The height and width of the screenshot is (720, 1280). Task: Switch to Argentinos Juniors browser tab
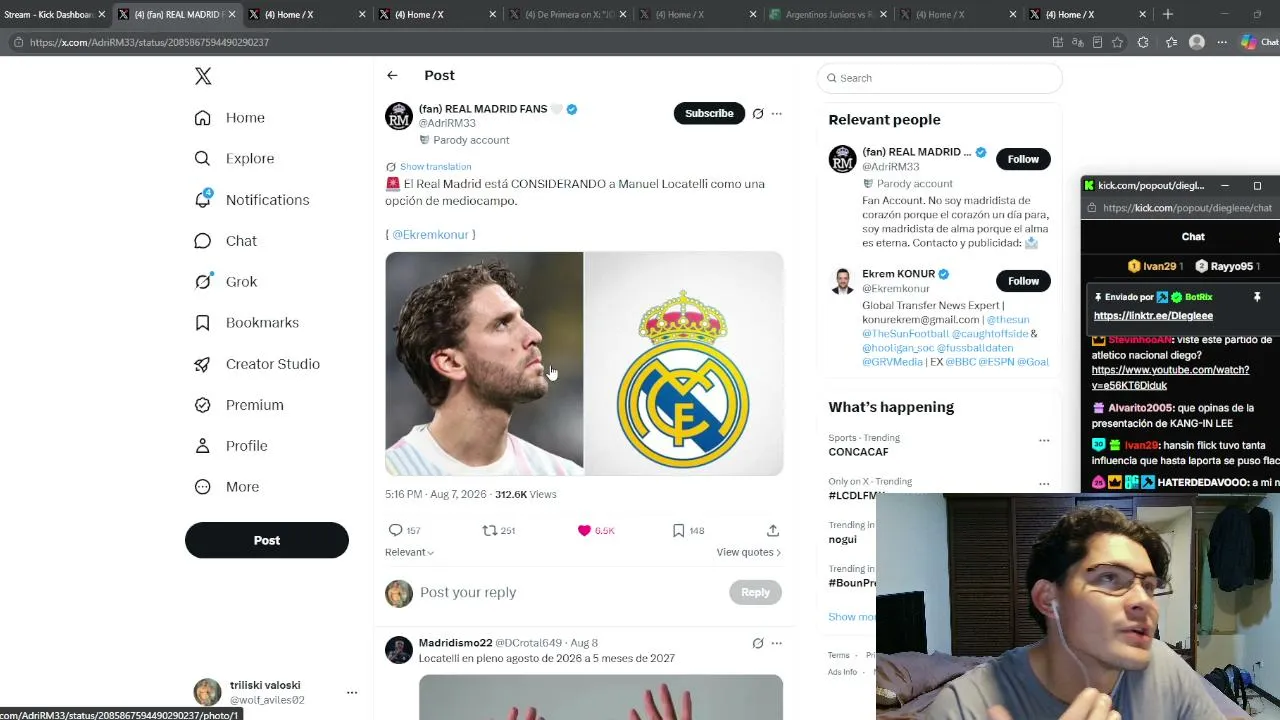tap(826, 15)
